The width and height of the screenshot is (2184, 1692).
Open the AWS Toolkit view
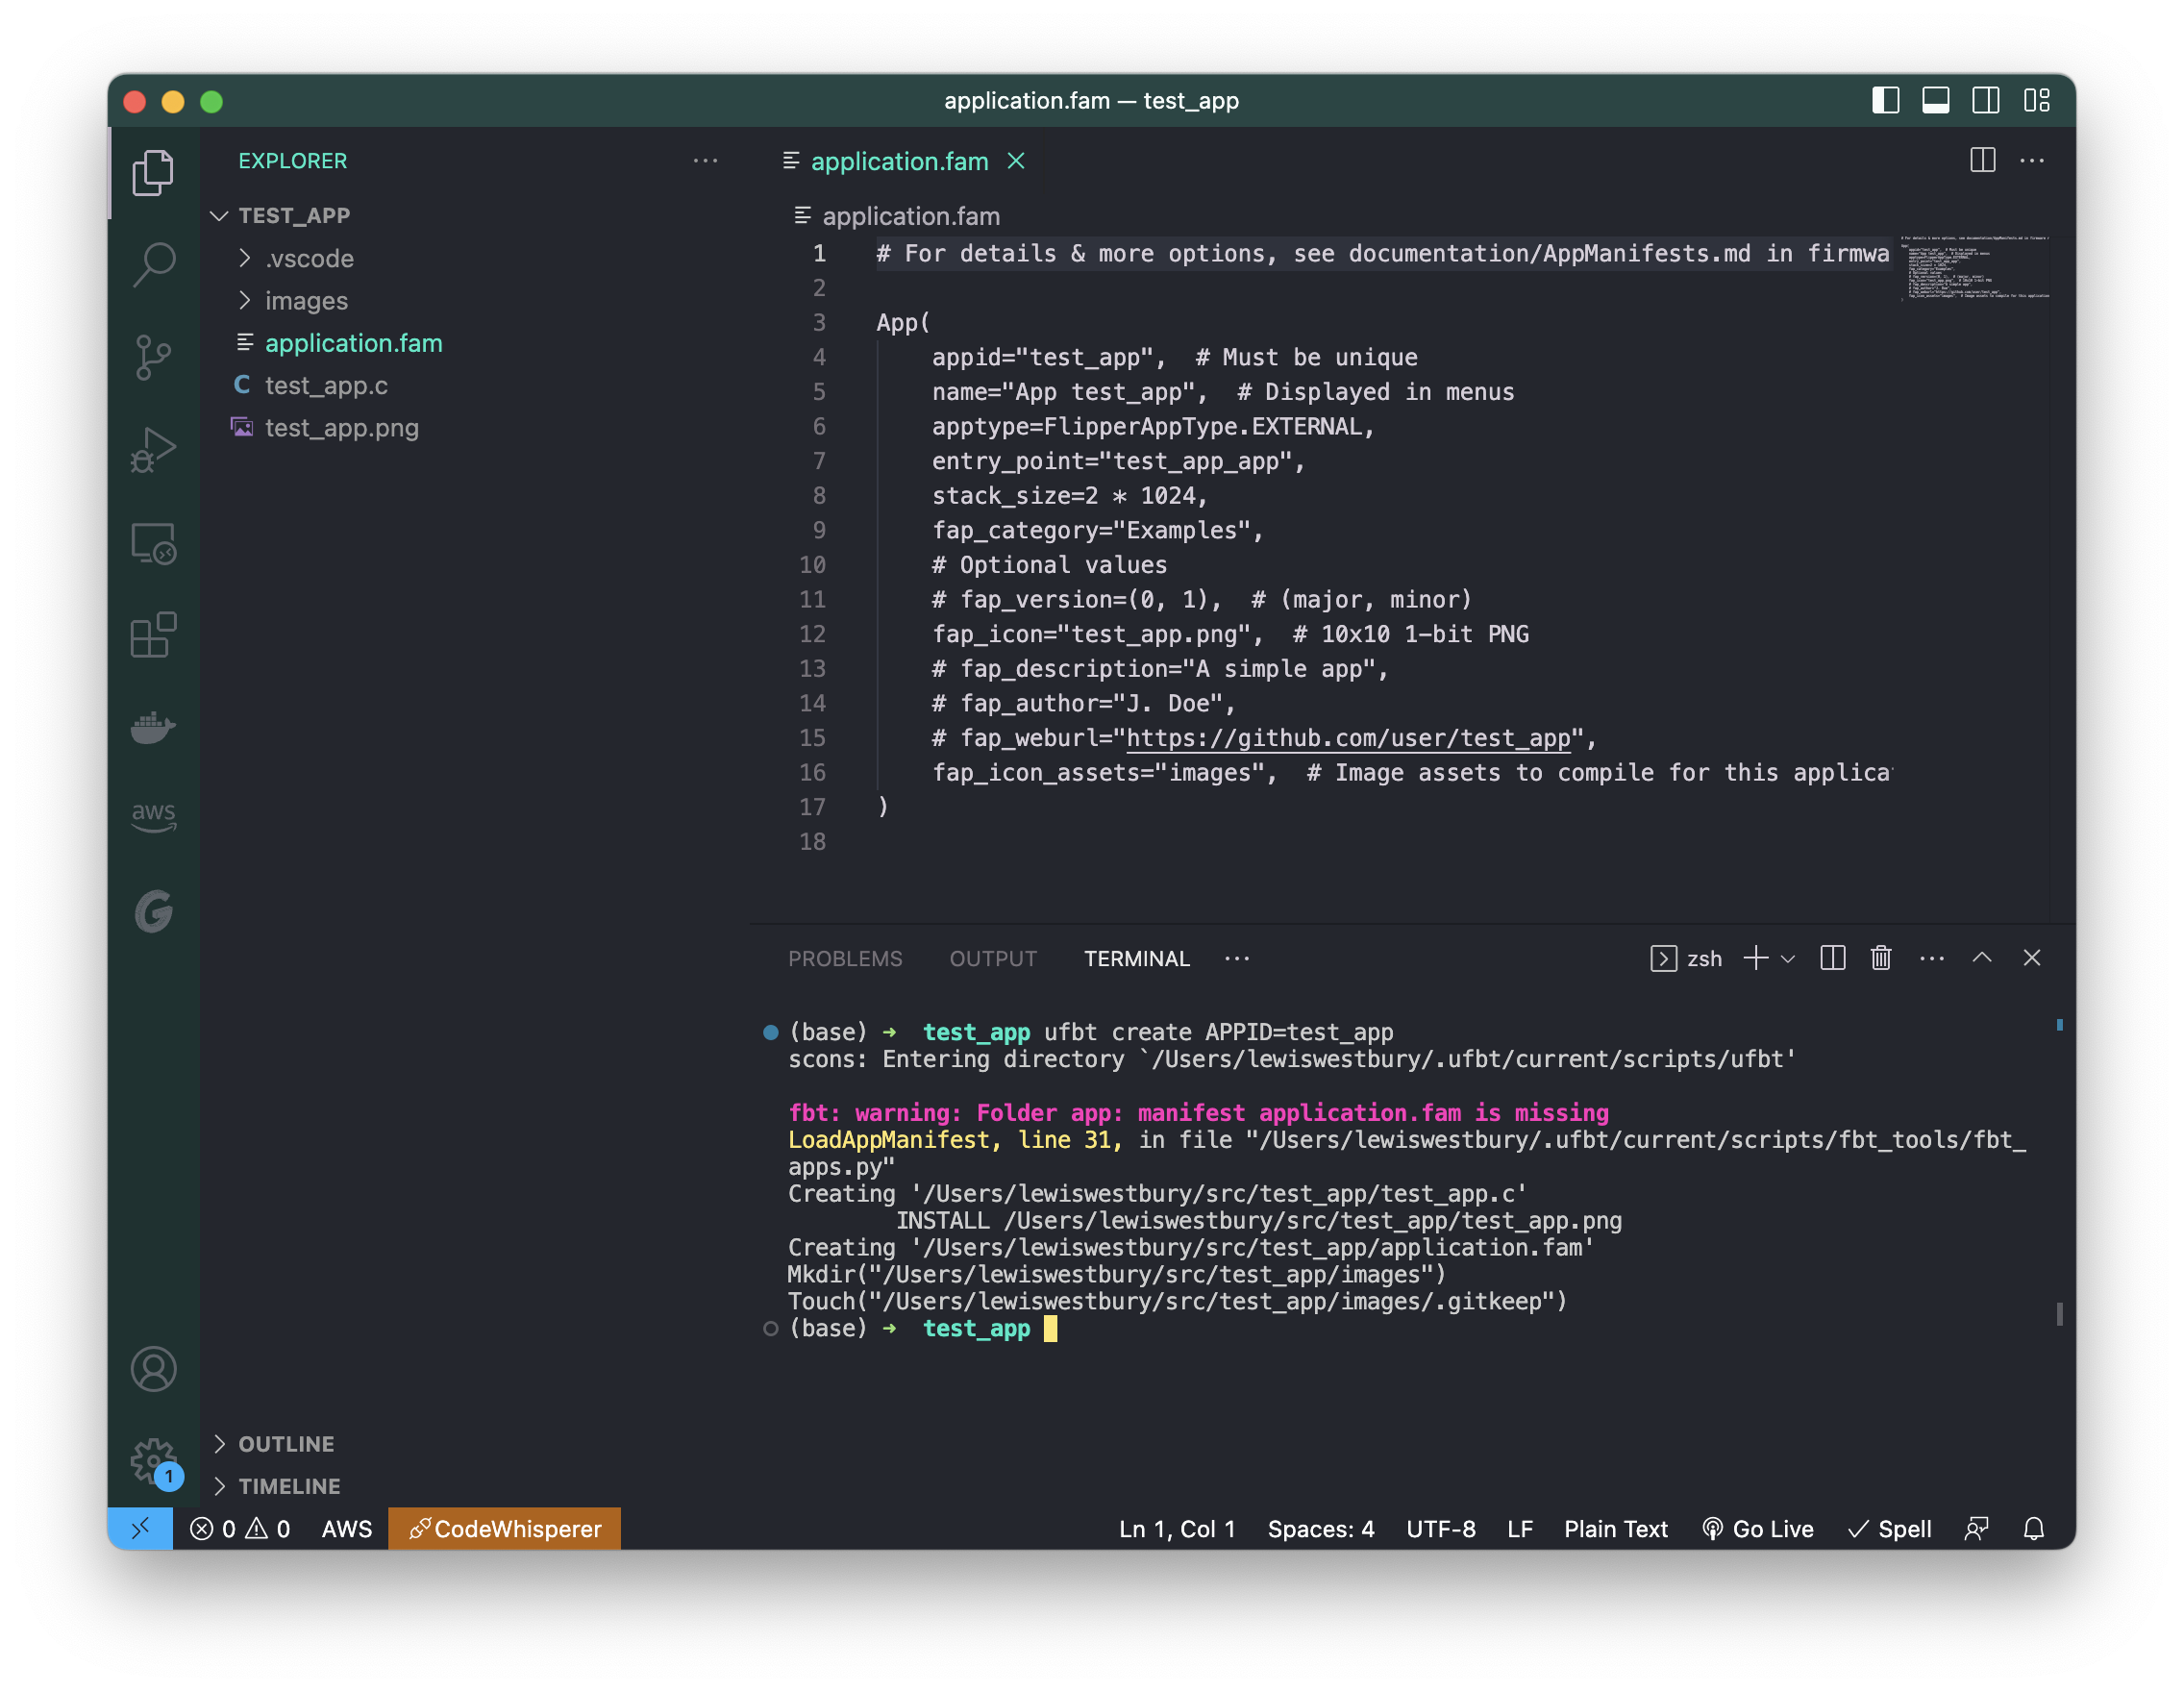153,816
